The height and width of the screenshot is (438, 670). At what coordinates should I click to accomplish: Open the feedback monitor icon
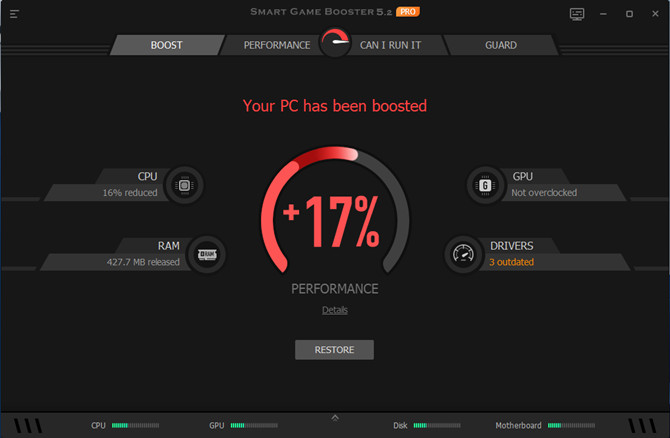577,14
